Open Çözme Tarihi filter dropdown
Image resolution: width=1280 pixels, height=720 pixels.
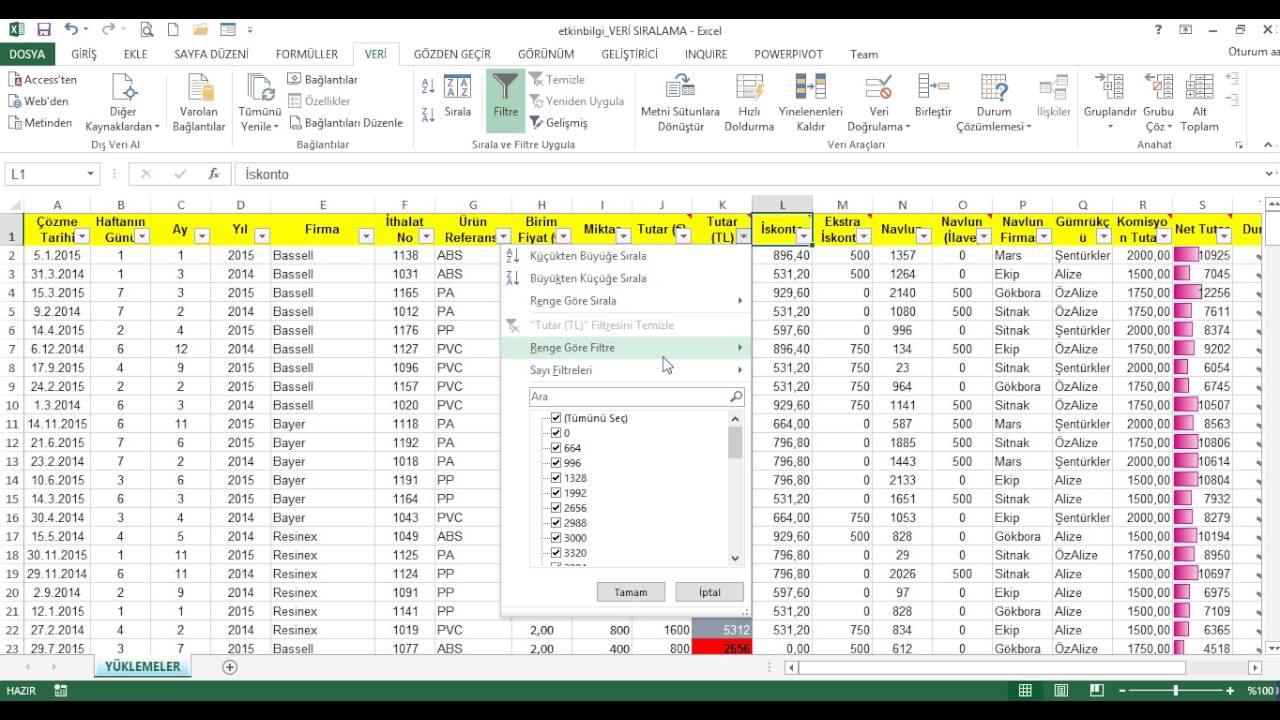[x=82, y=237]
